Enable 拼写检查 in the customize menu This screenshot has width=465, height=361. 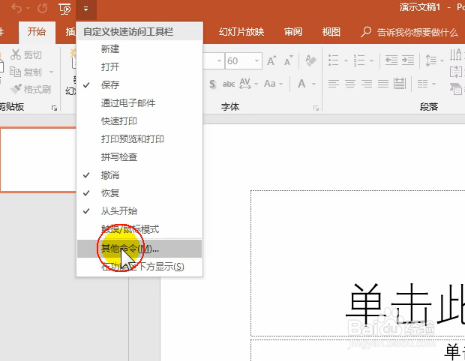[139, 157]
